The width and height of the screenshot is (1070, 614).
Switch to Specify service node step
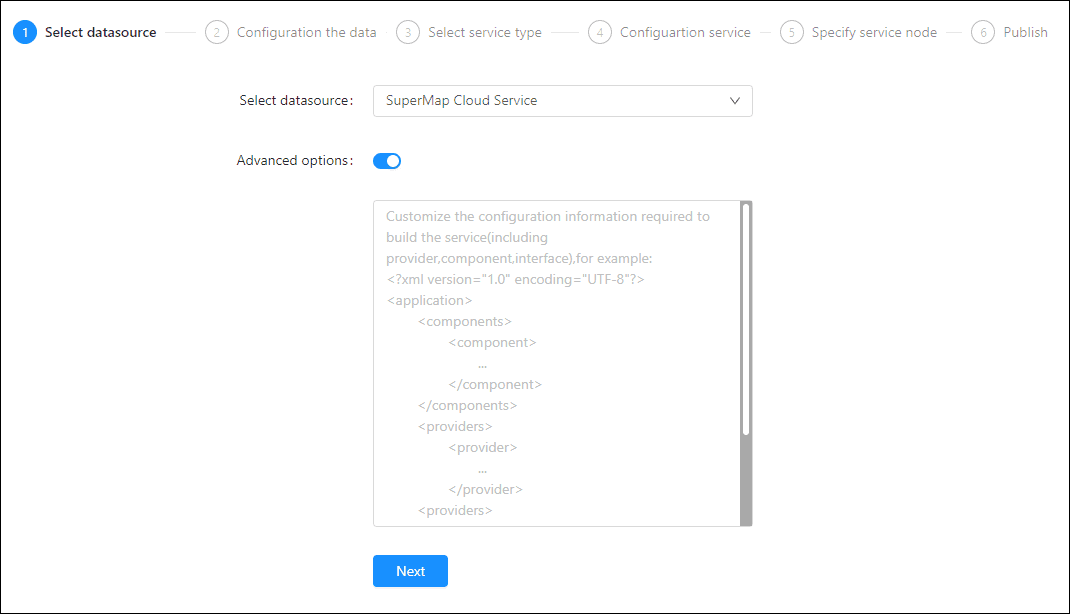point(874,32)
